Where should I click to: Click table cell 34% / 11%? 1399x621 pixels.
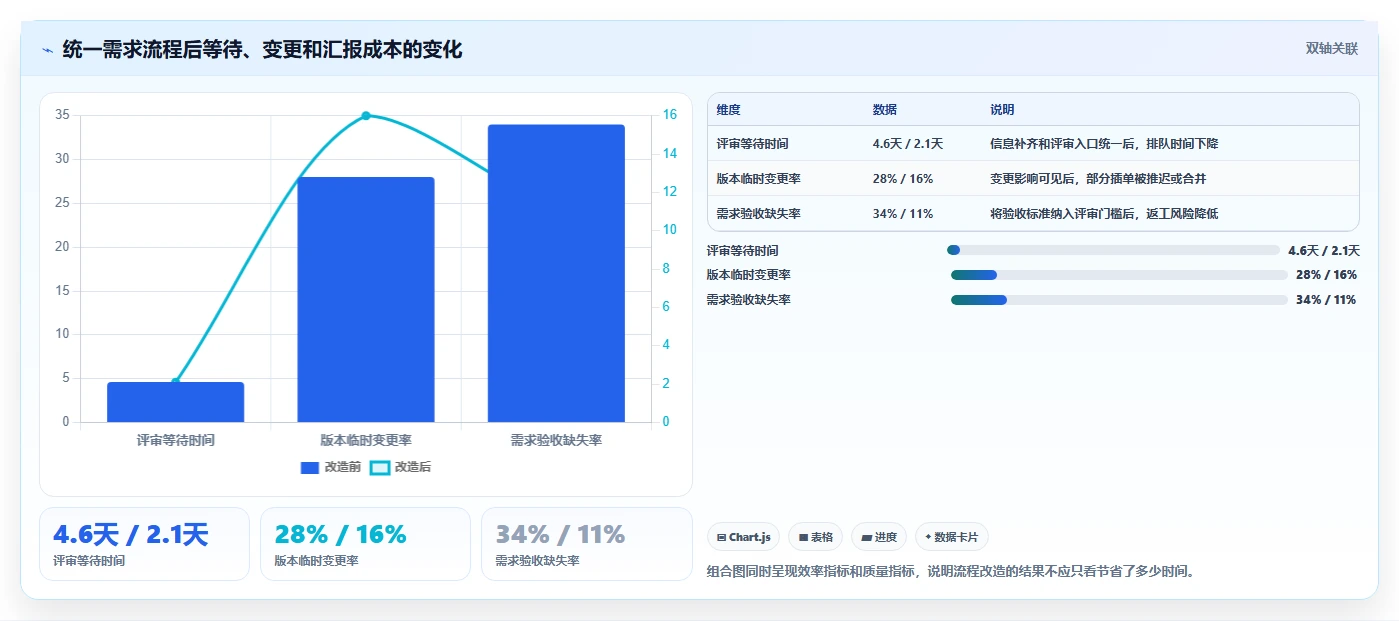click(903, 214)
